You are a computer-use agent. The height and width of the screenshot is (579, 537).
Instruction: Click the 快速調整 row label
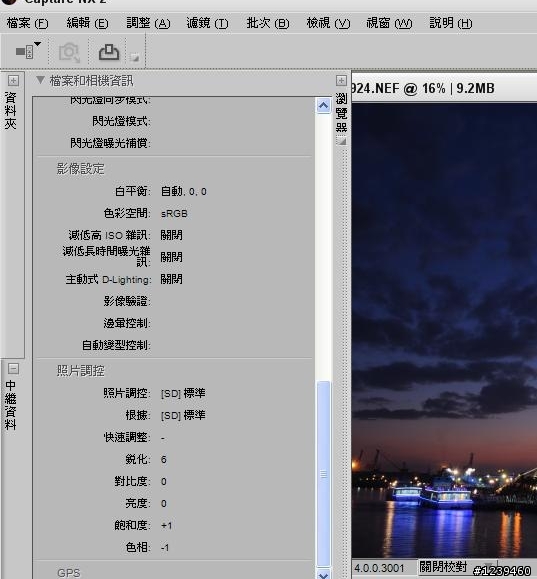point(127,437)
